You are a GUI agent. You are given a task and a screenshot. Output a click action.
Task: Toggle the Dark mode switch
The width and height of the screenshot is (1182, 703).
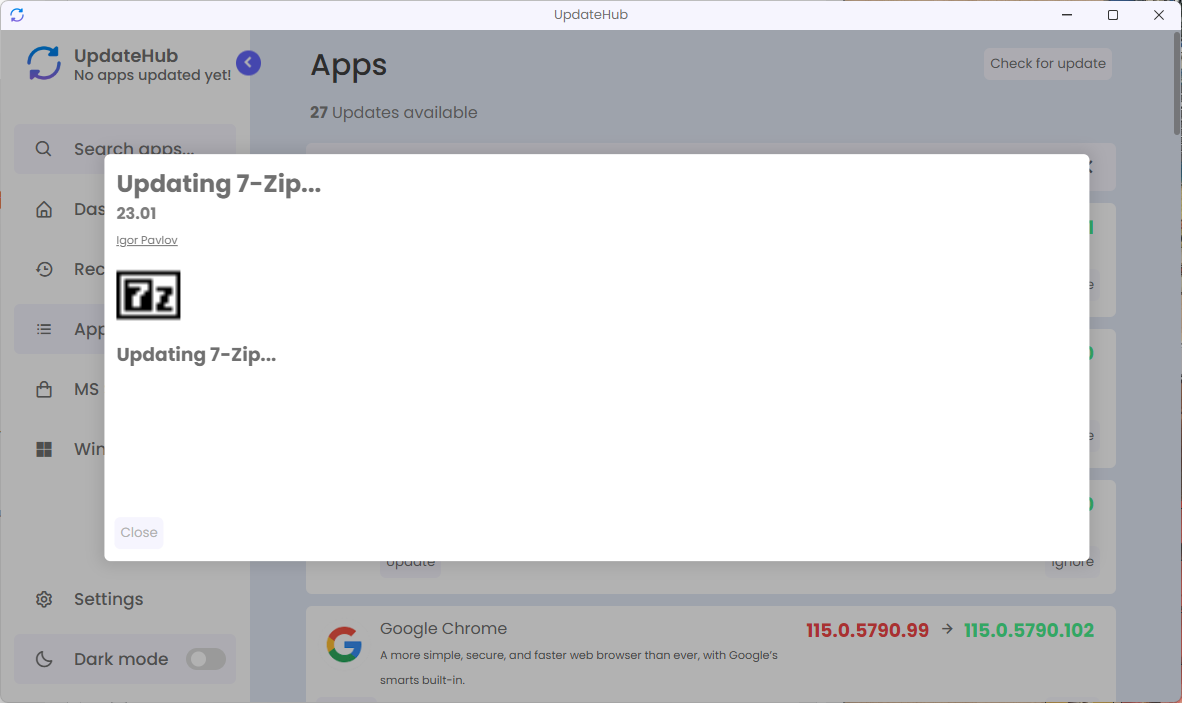tap(205, 659)
